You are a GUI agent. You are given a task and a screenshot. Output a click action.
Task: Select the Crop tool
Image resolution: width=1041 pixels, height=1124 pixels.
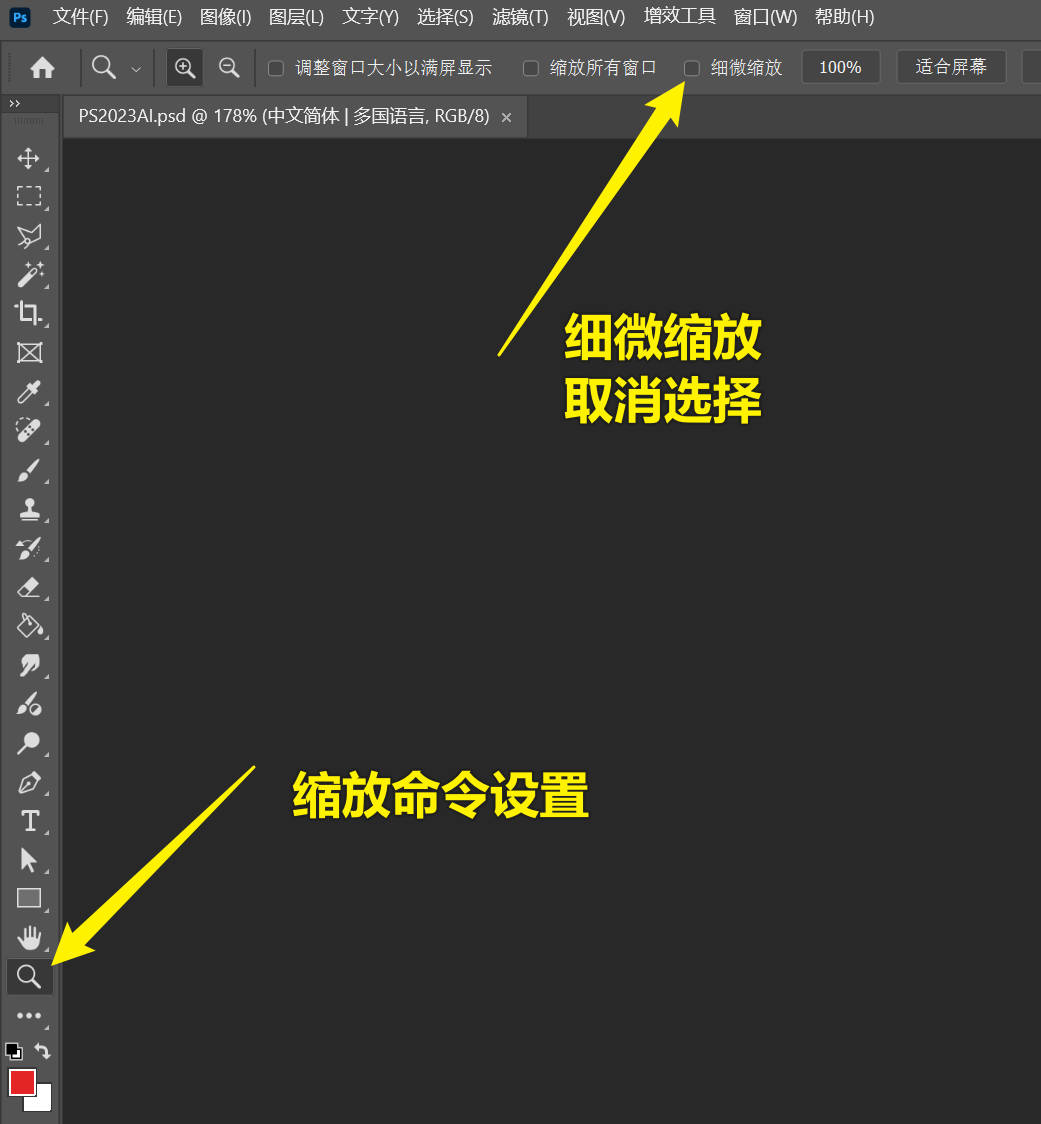point(29,313)
